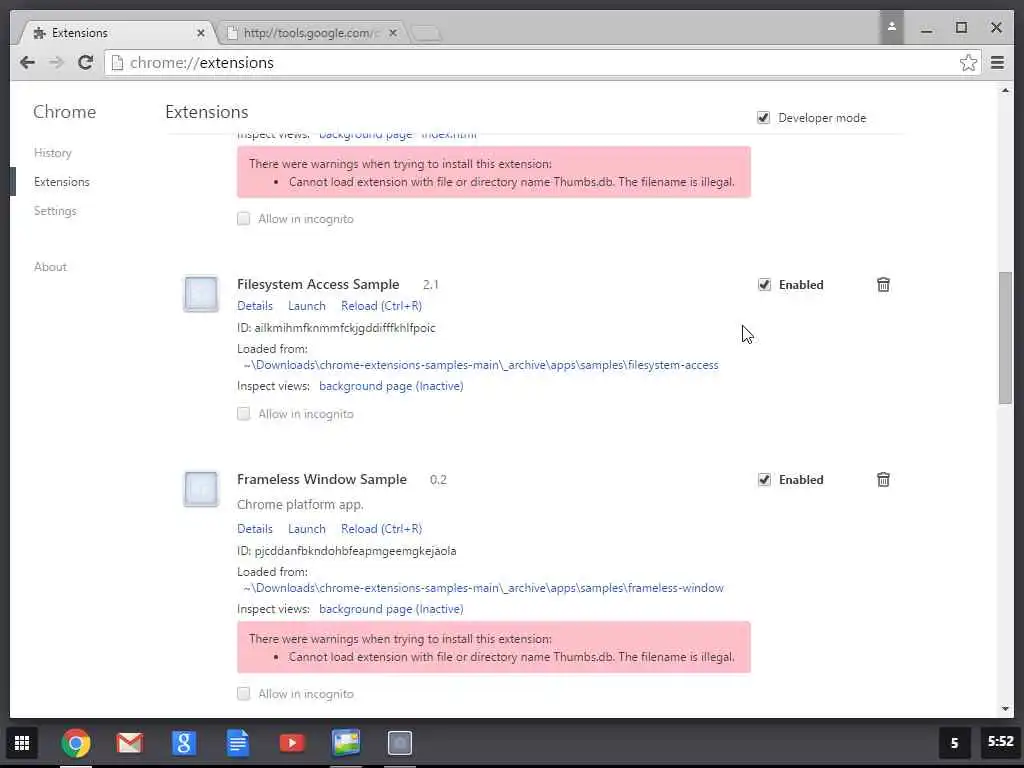Open Settings in the Chrome sidebar

56,211
